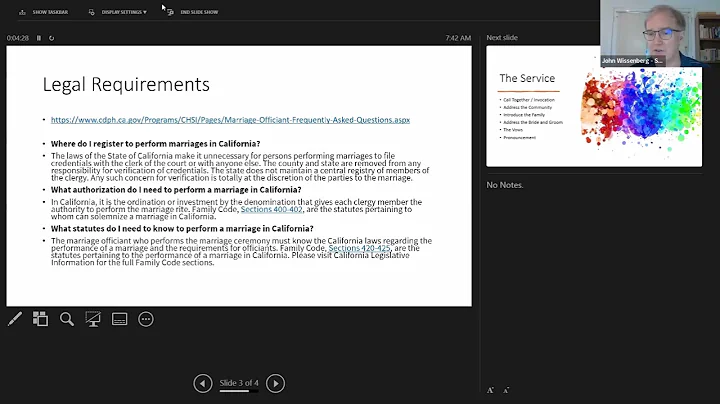The height and width of the screenshot is (404, 720).
Task: Activate the zoom into slide magnifier
Action: tap(67, 319)
